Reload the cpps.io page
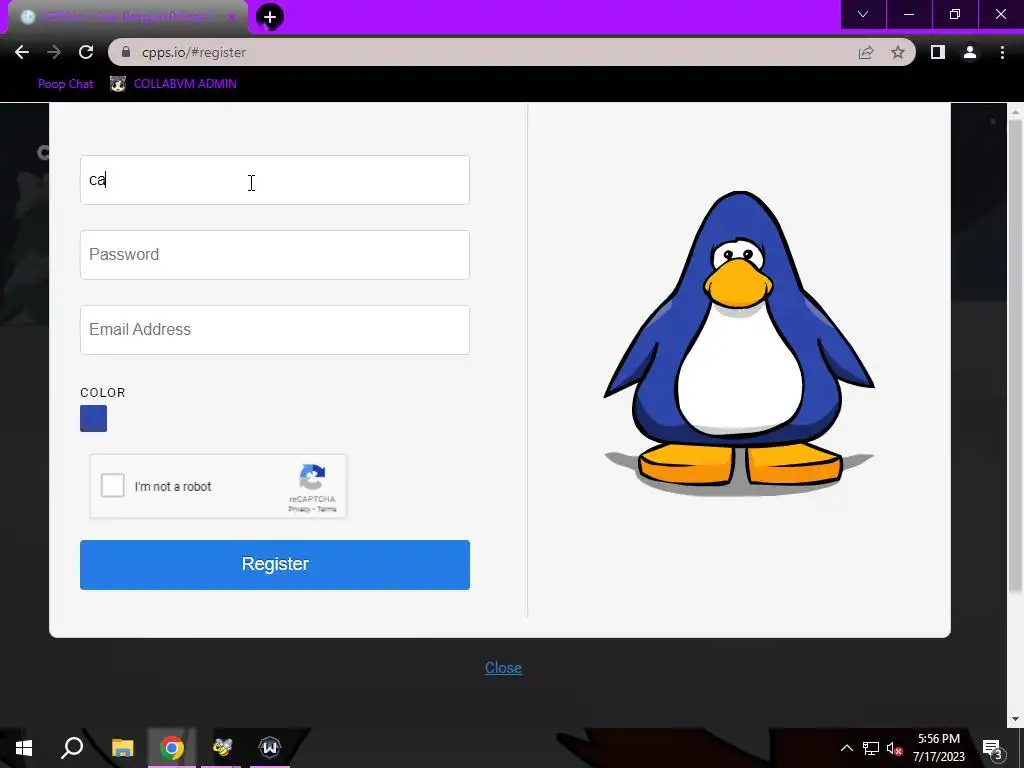 tap(86, 52)
